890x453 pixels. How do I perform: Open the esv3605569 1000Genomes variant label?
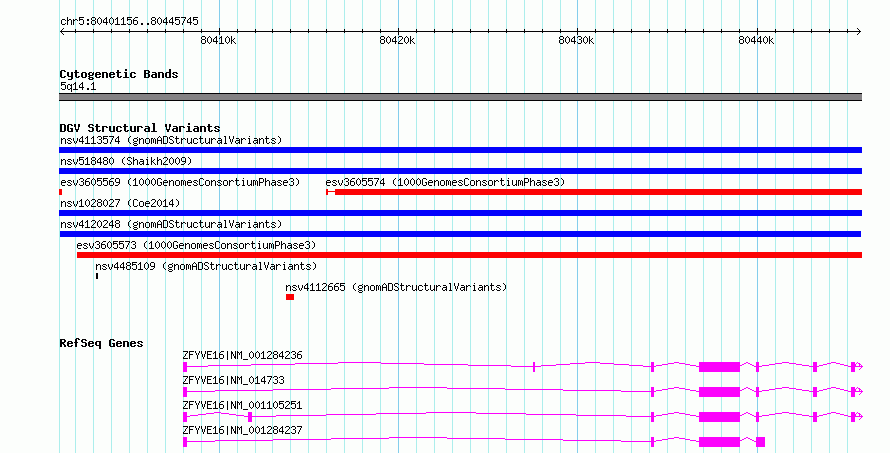tap(180, 182)
